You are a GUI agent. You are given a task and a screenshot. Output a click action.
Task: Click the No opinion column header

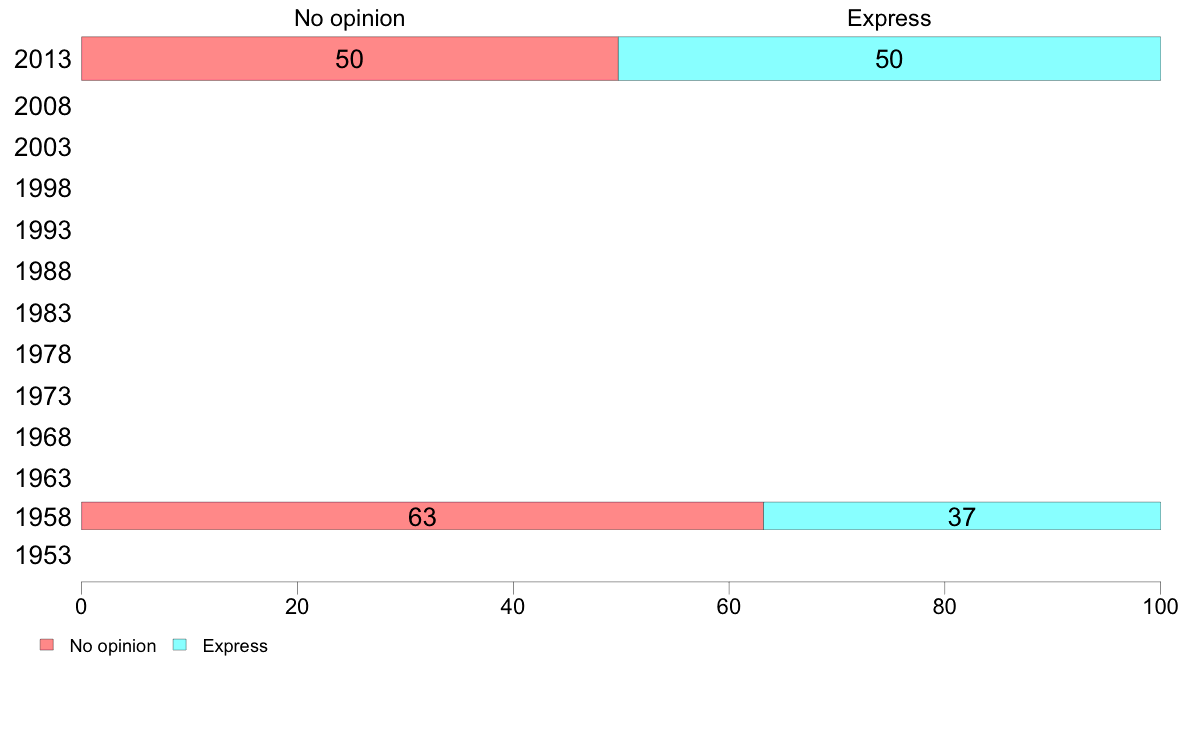tap(349, 18)
